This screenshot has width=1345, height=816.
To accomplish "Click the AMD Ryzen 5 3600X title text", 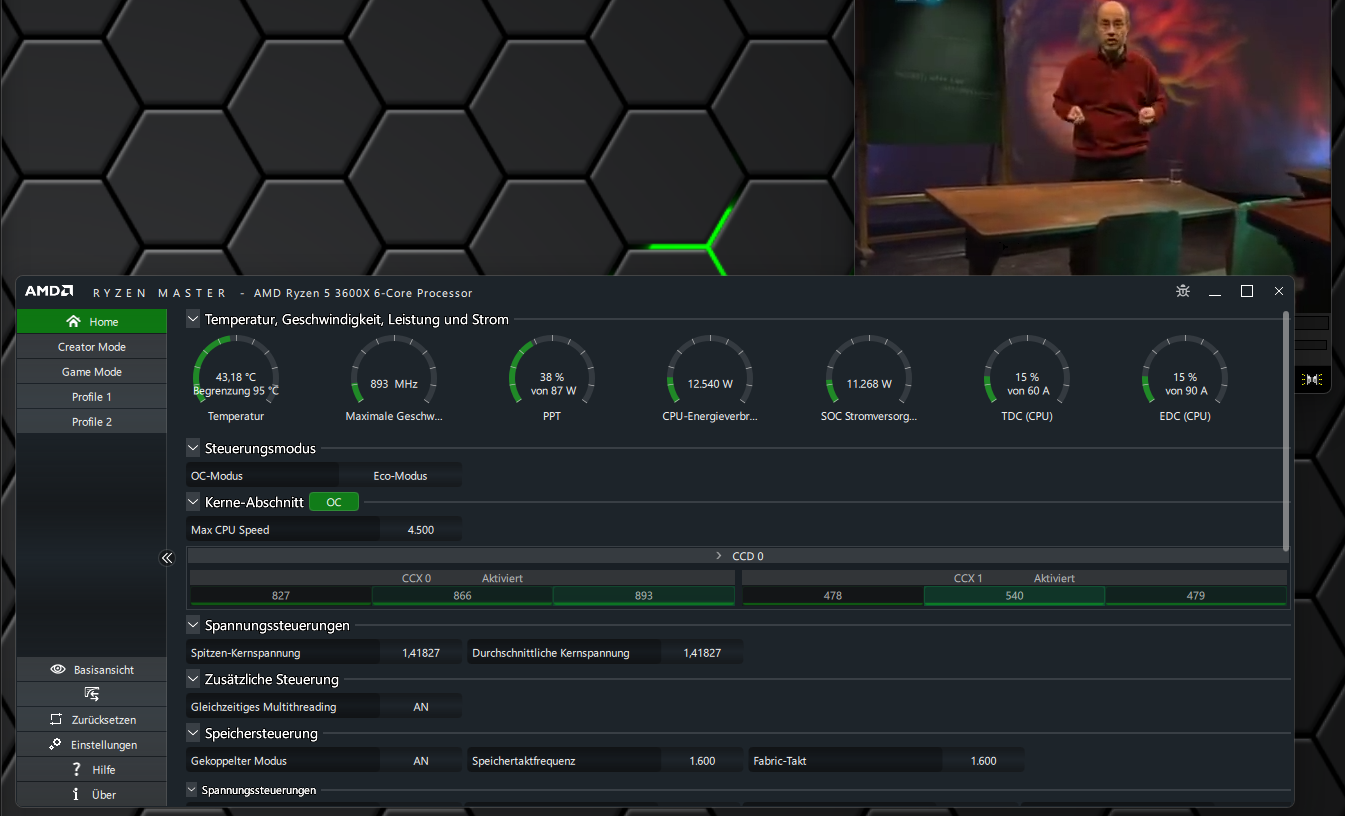I will [x=363, y=293].
